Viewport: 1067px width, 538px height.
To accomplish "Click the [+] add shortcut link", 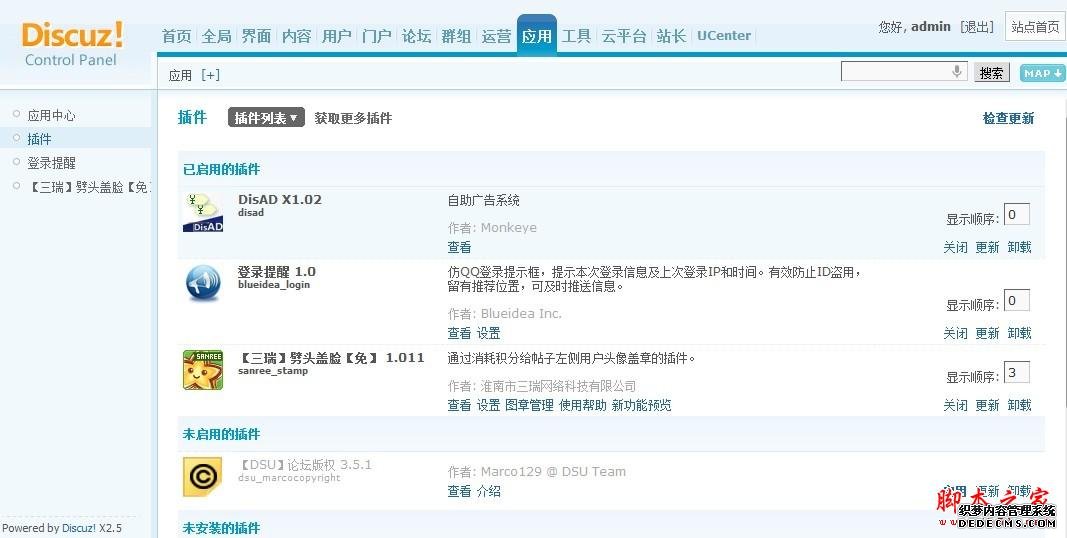I will pyautogui.click(x=210, y=75).
